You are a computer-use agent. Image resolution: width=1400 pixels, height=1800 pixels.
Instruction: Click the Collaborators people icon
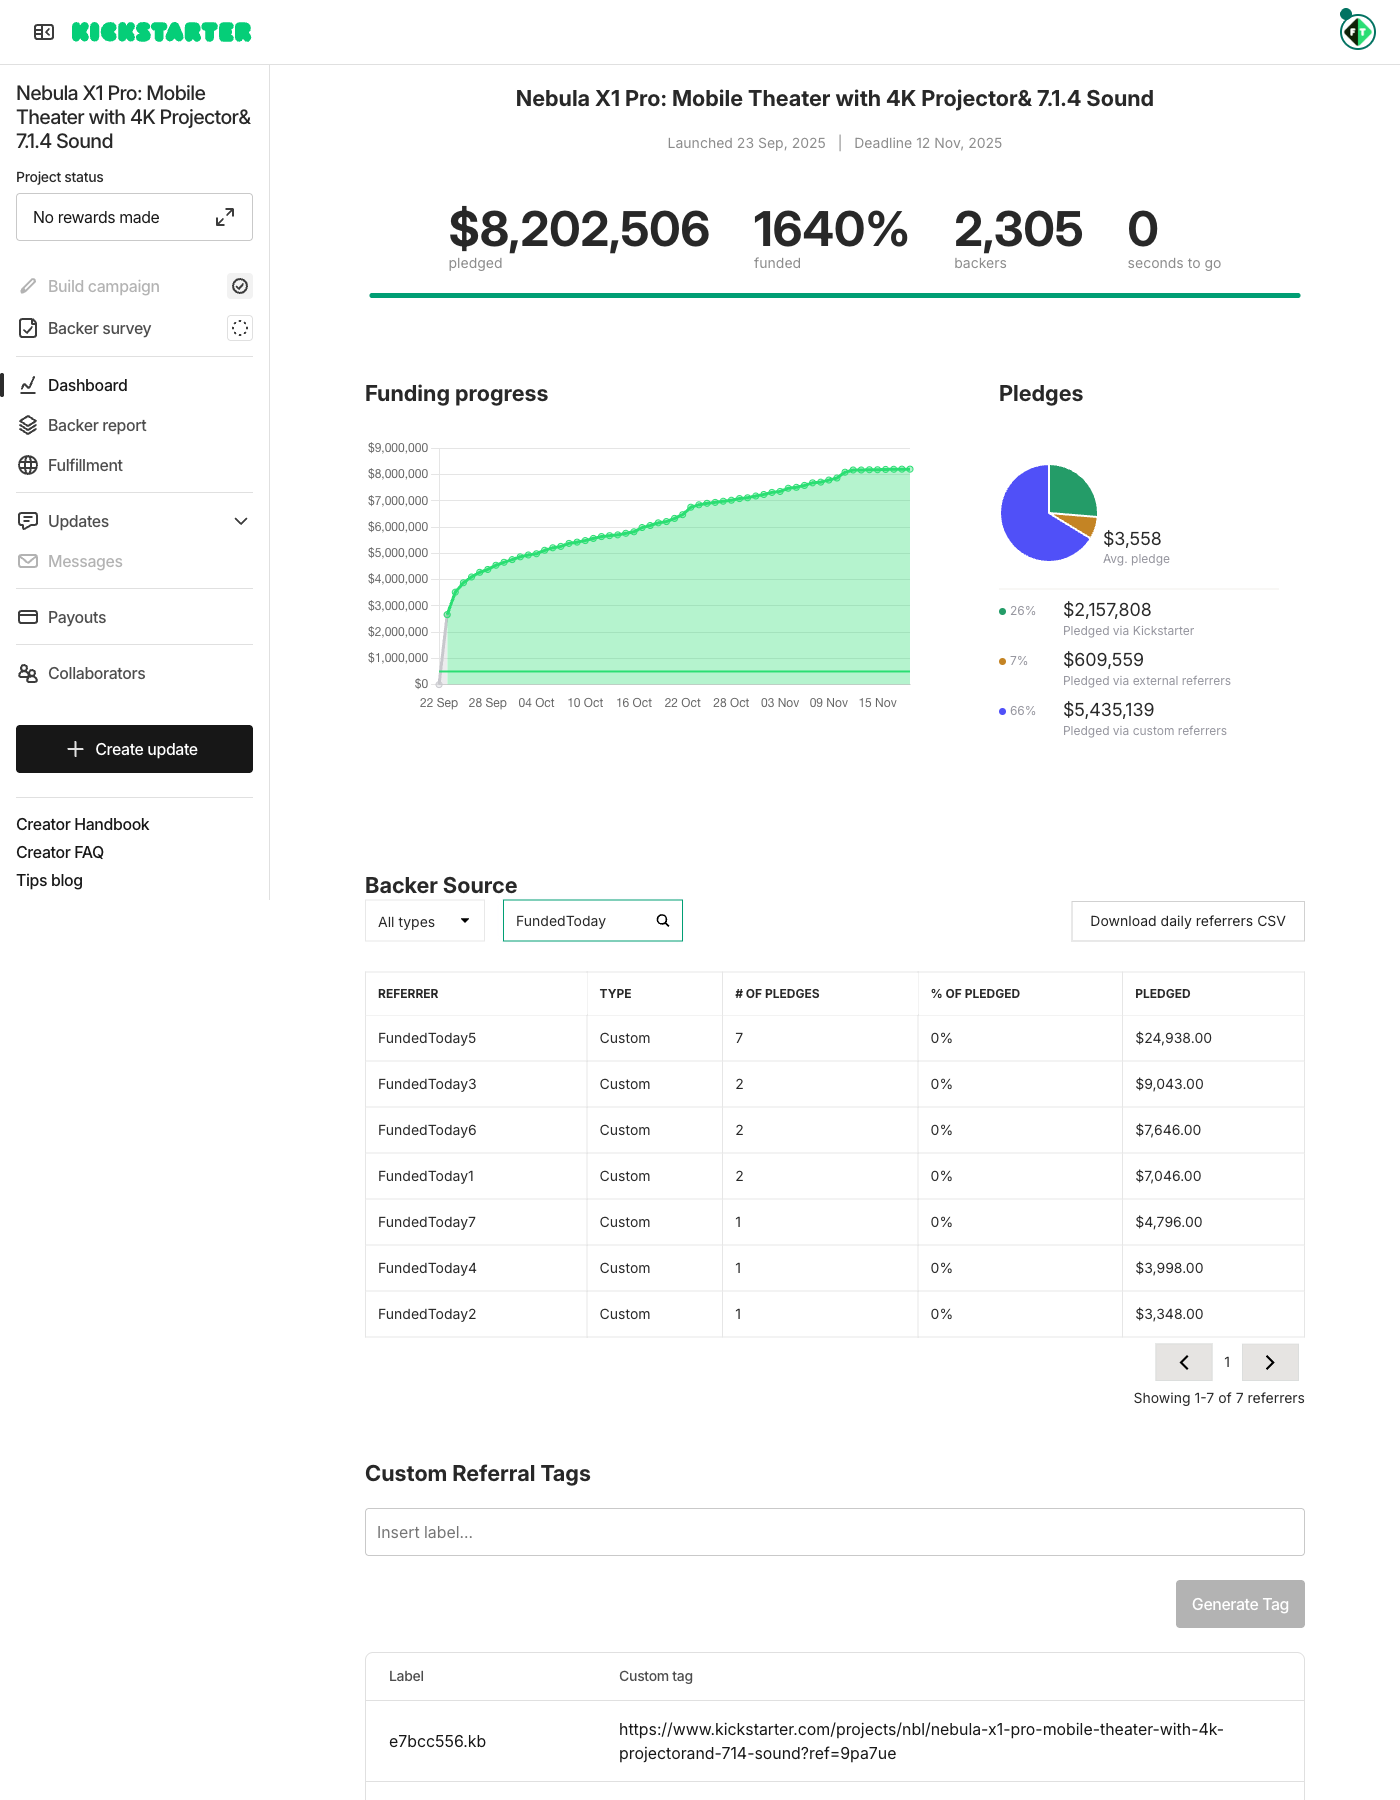[x=28, y=673]
